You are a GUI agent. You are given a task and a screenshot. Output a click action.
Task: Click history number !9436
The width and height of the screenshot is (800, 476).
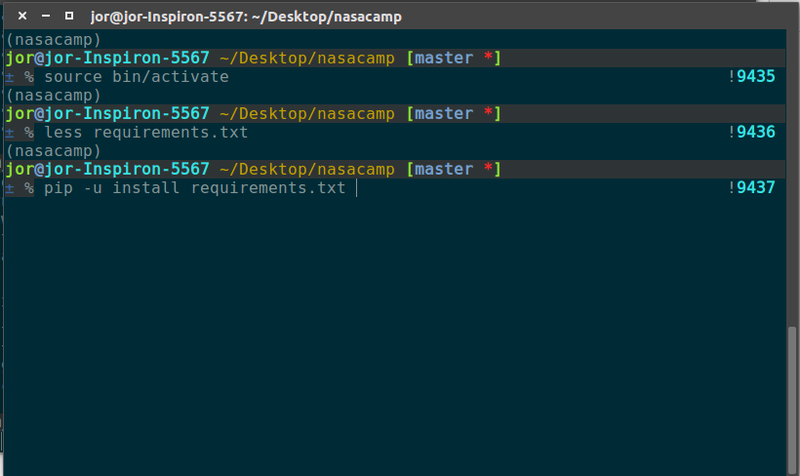752,132
